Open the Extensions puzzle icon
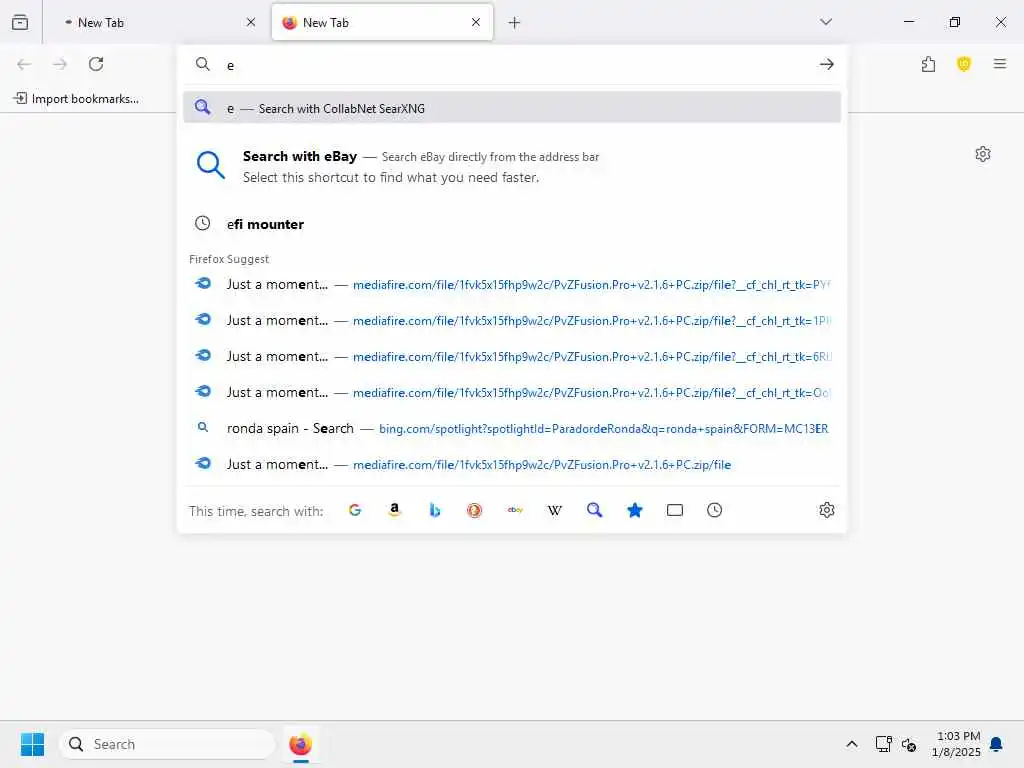Screen dimensions: 1024x768 click(928, 64)
